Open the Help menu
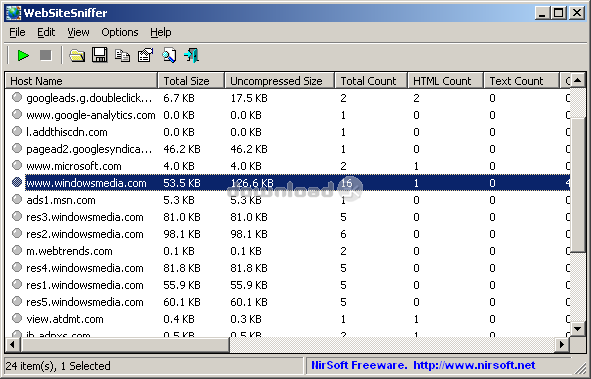This screenshot has width=591, height=379. coord(161,32)
